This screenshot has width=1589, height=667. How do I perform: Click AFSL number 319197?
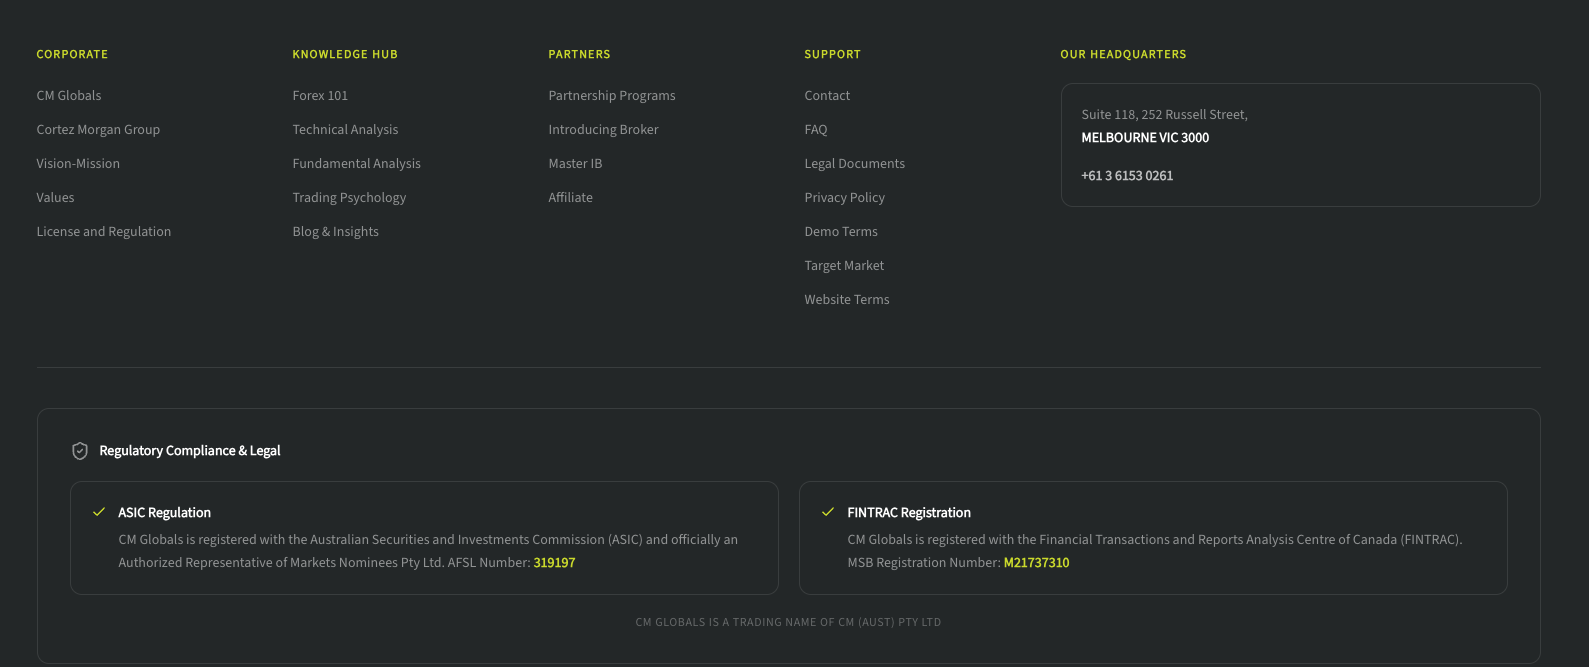pos(554,562)
